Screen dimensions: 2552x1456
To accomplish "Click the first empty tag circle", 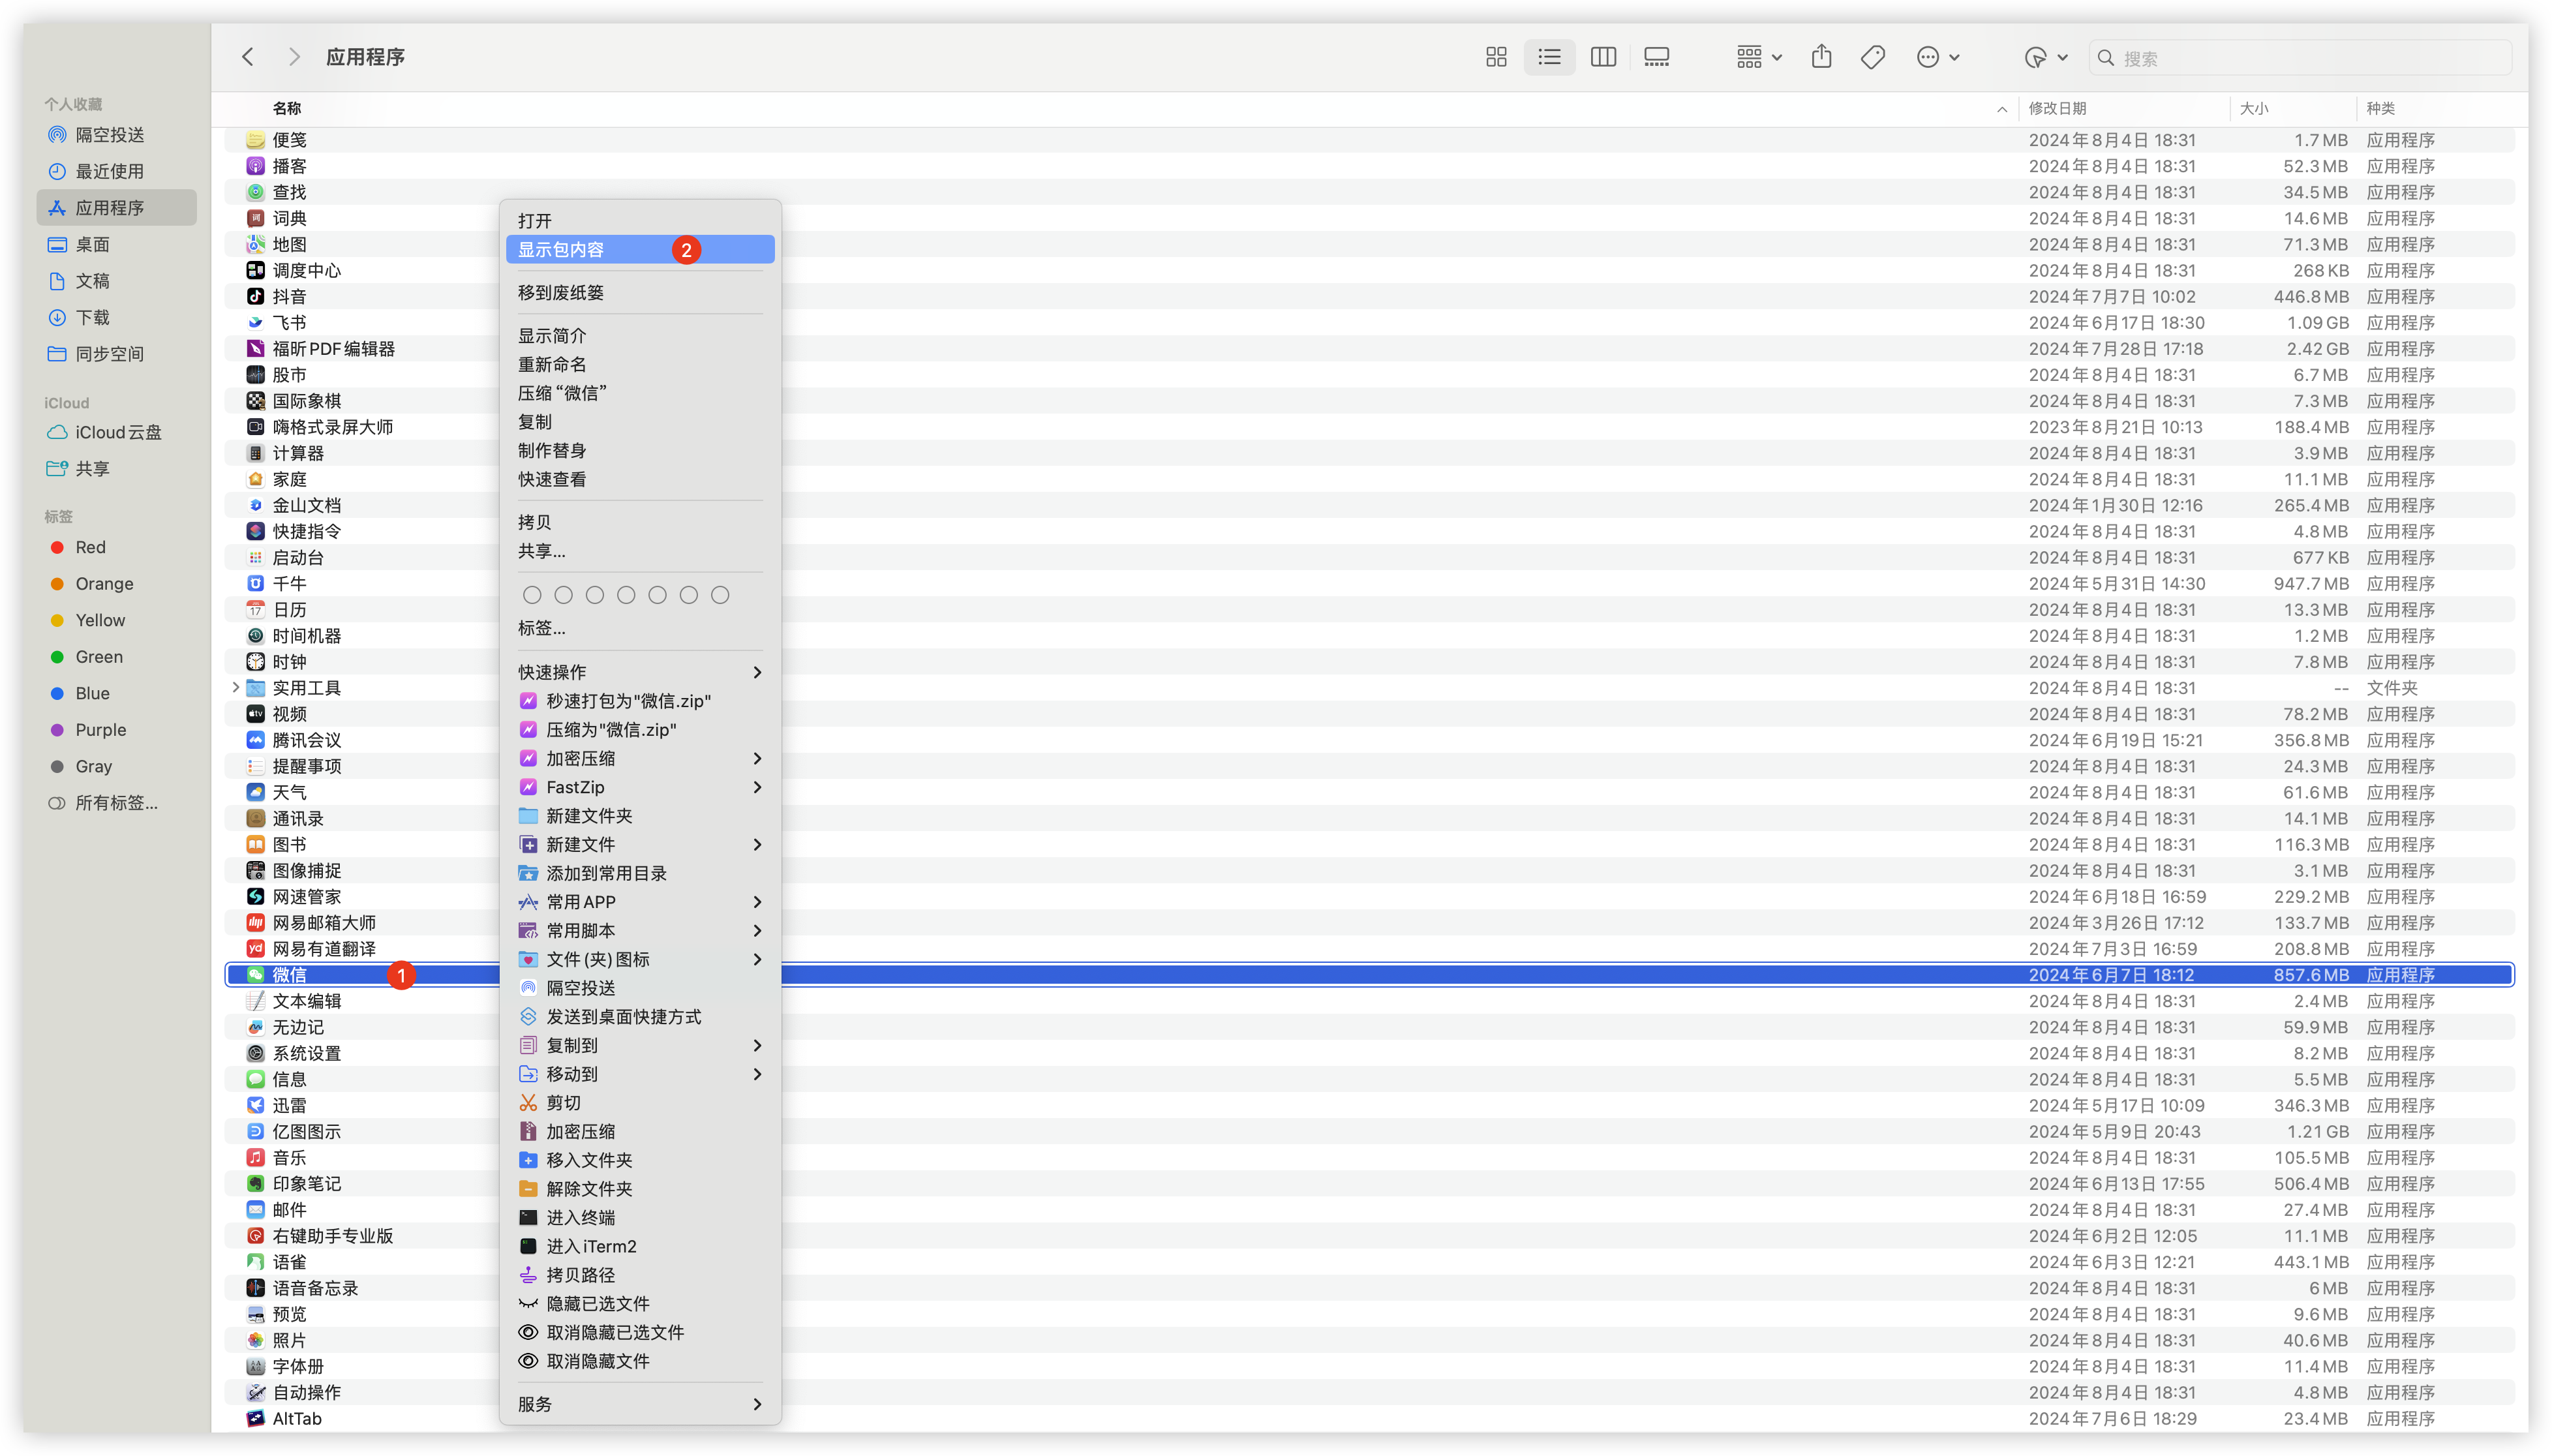I will click(x=532, y=595).
